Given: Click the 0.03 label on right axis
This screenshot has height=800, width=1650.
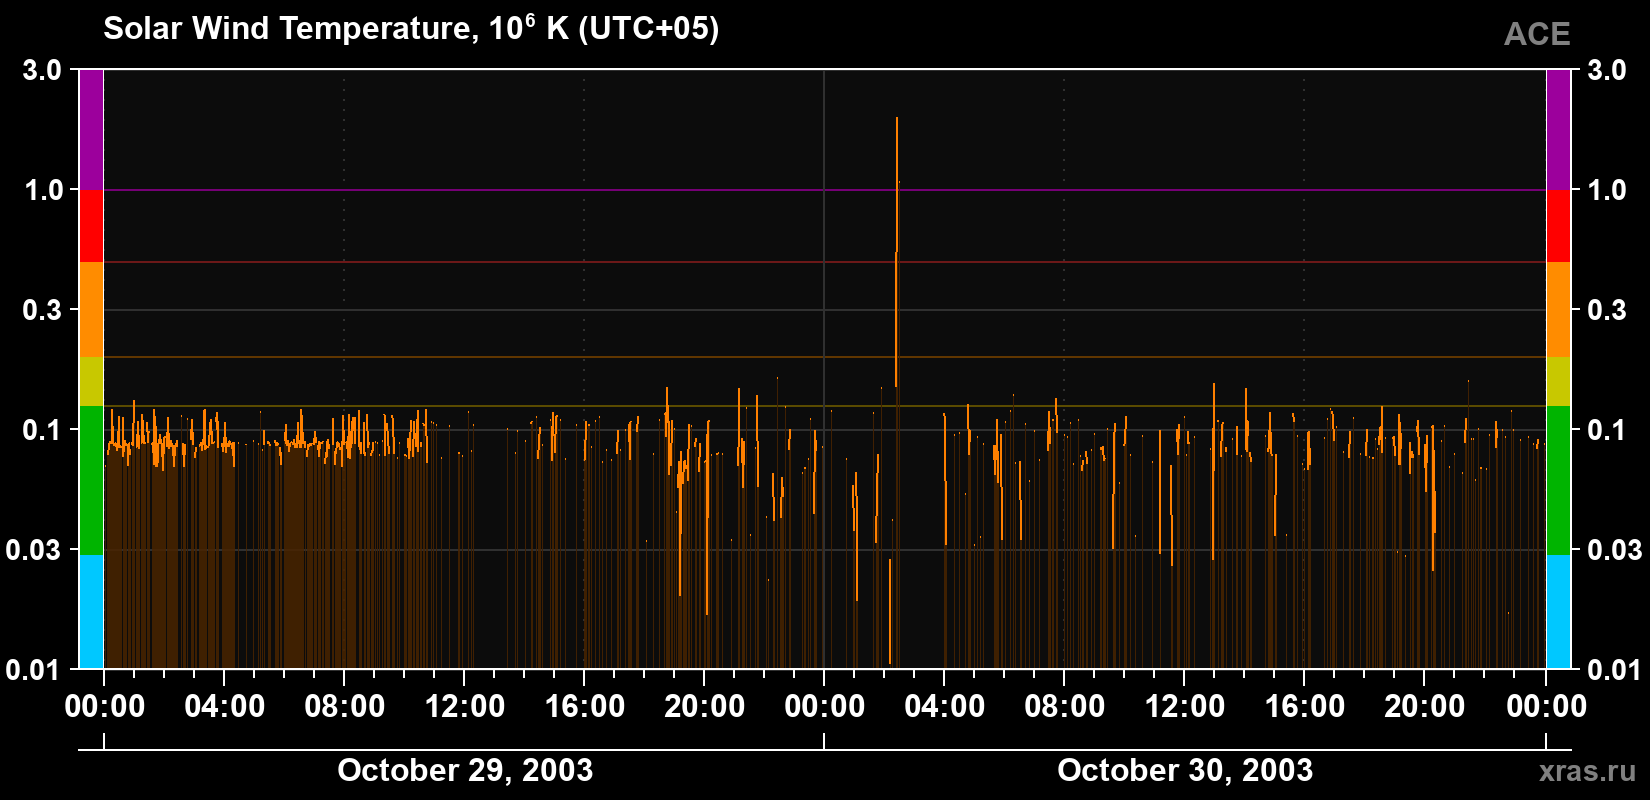Looking at the screenshot, I should point(1615,549).
